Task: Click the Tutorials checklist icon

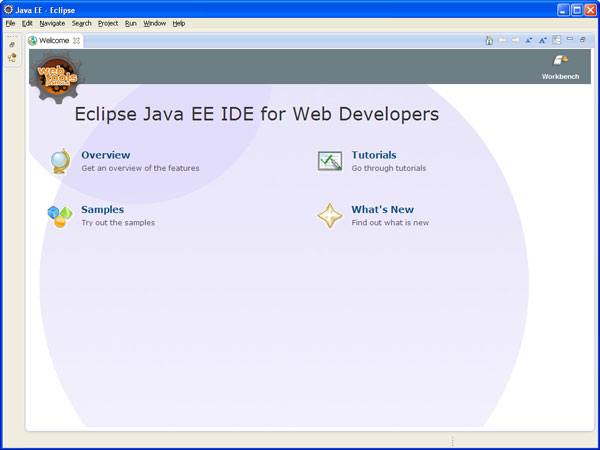Action: pos(330,161)
